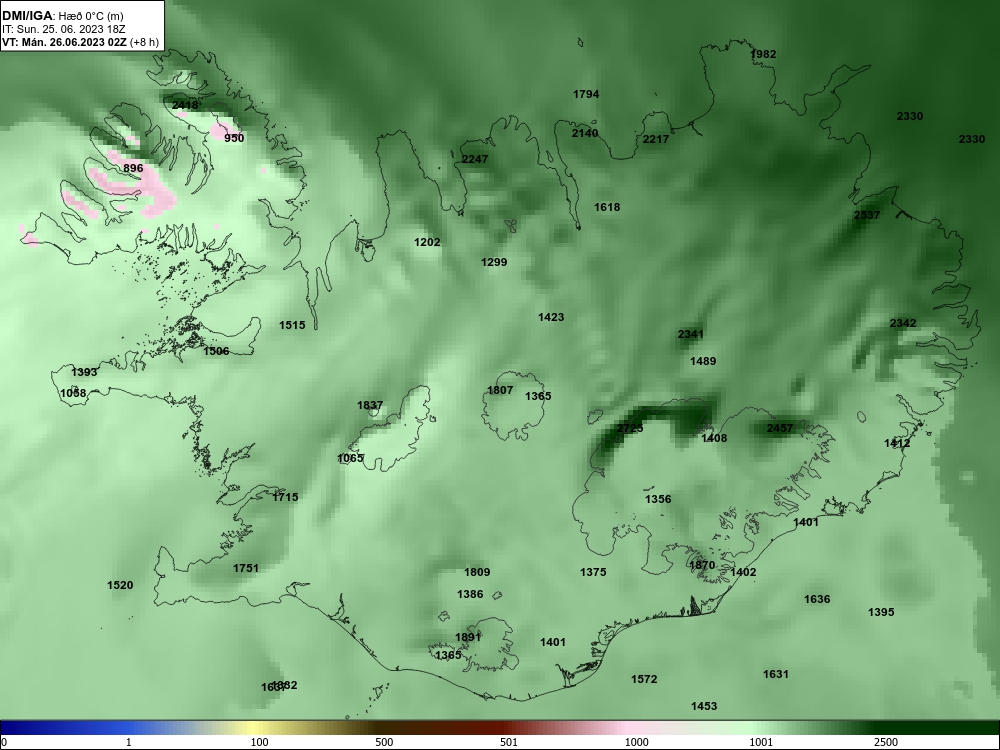Click the map value 1631
Image resolution: width=1000 pixels, height=750 pixels.
tap(776, 675)
